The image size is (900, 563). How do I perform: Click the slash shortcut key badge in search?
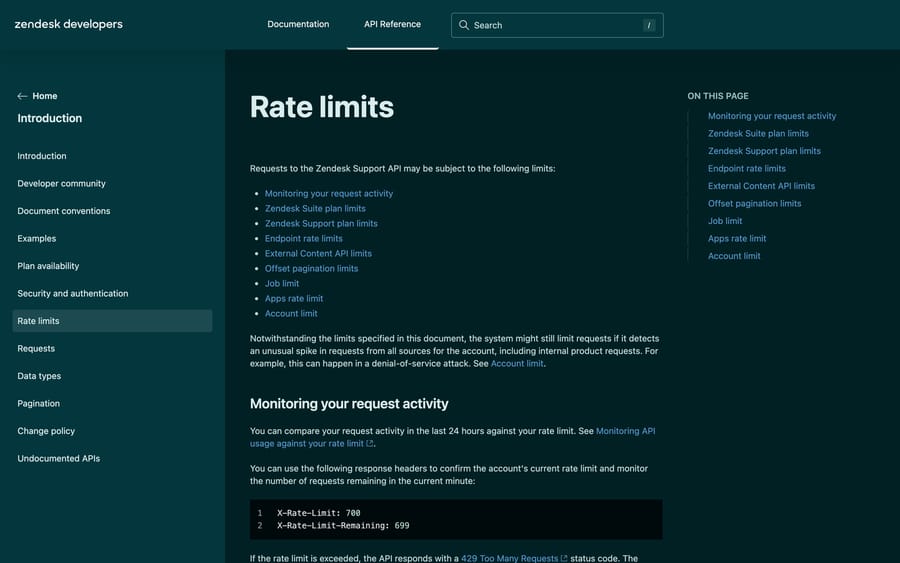[x=649, y=25]
